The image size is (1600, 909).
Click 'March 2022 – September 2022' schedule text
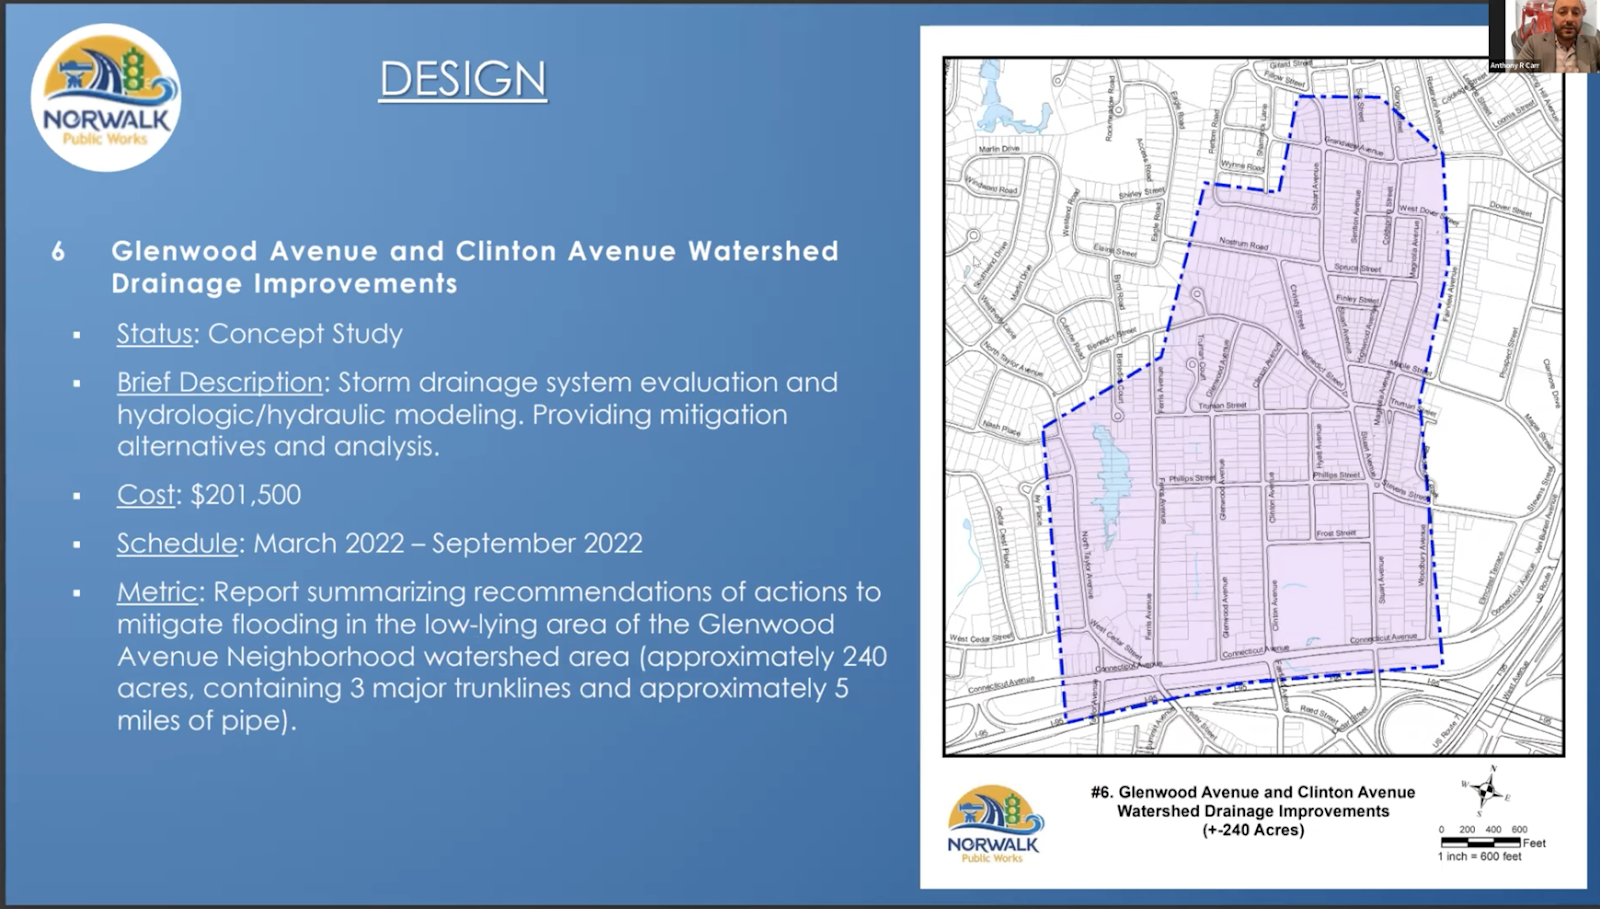[x=448, y=543]
